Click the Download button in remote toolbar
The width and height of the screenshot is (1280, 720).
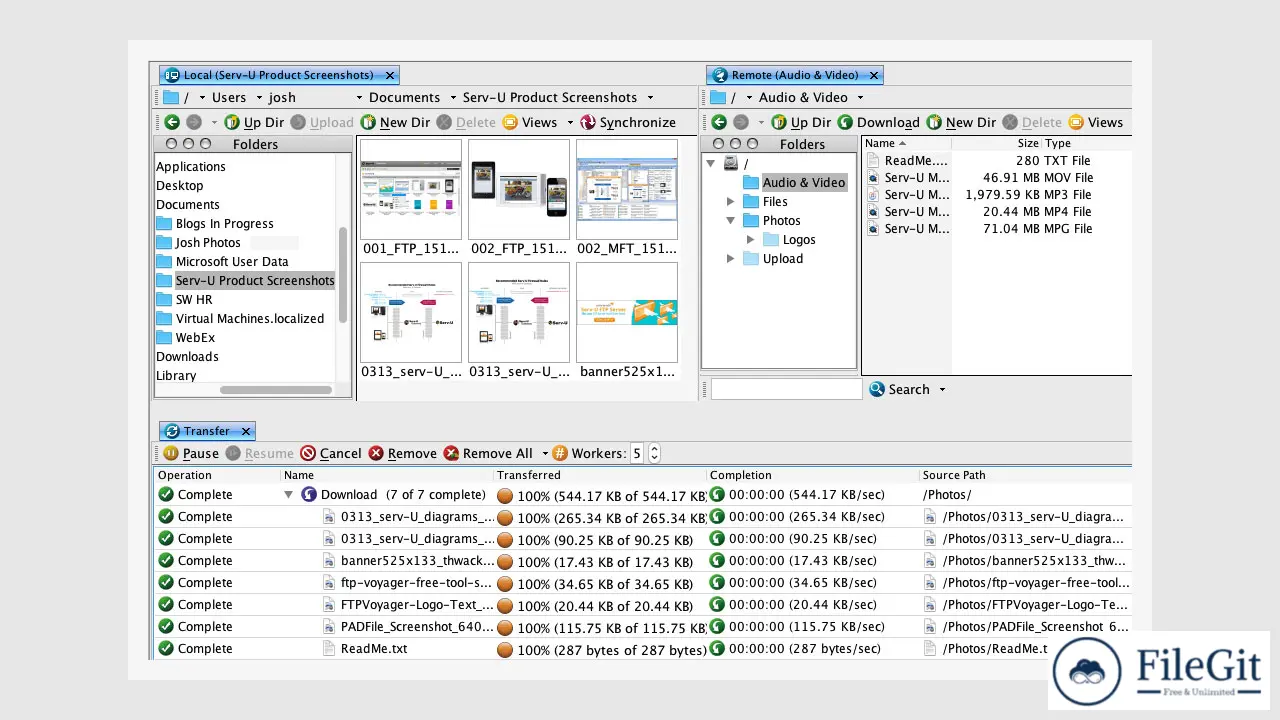878,122
